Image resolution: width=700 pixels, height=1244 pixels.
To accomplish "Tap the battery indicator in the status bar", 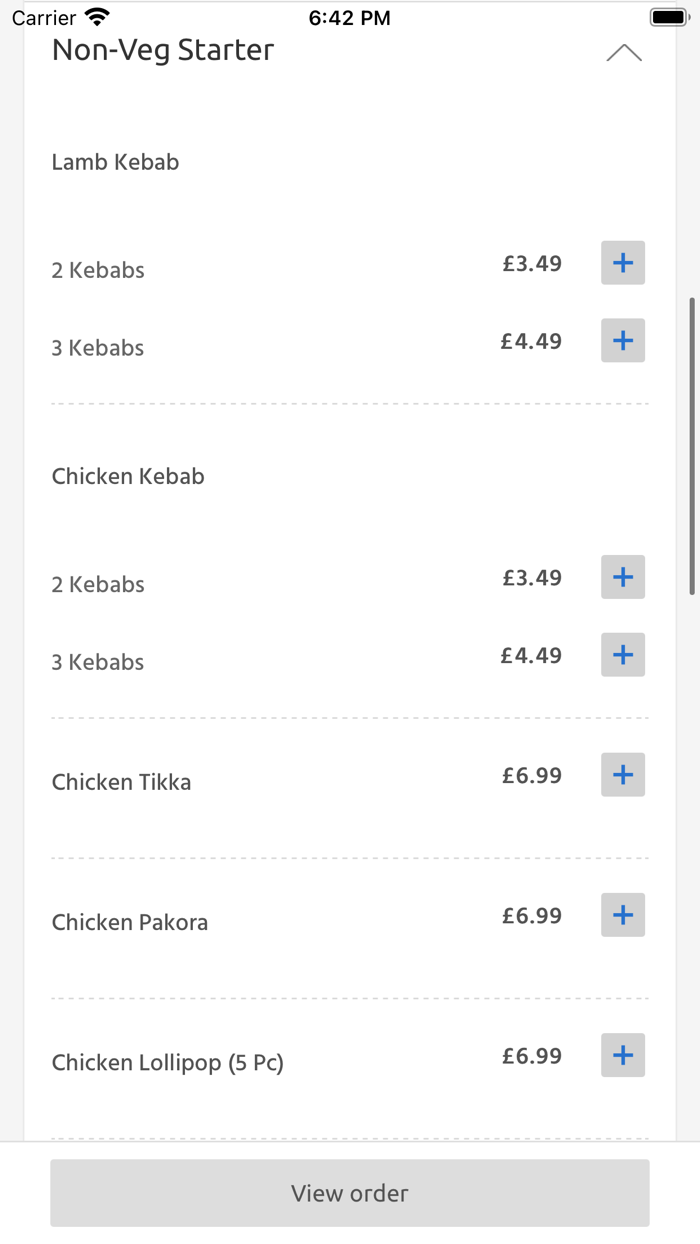I will 667,15.
